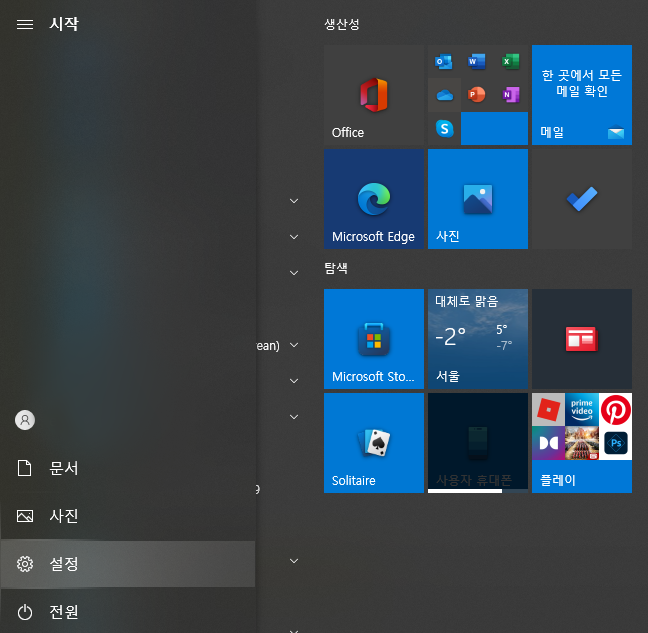Open the 사진 (Photos) tile
Image resolution: width=648 pixels, height=633 pixels.
click(478, 199)
